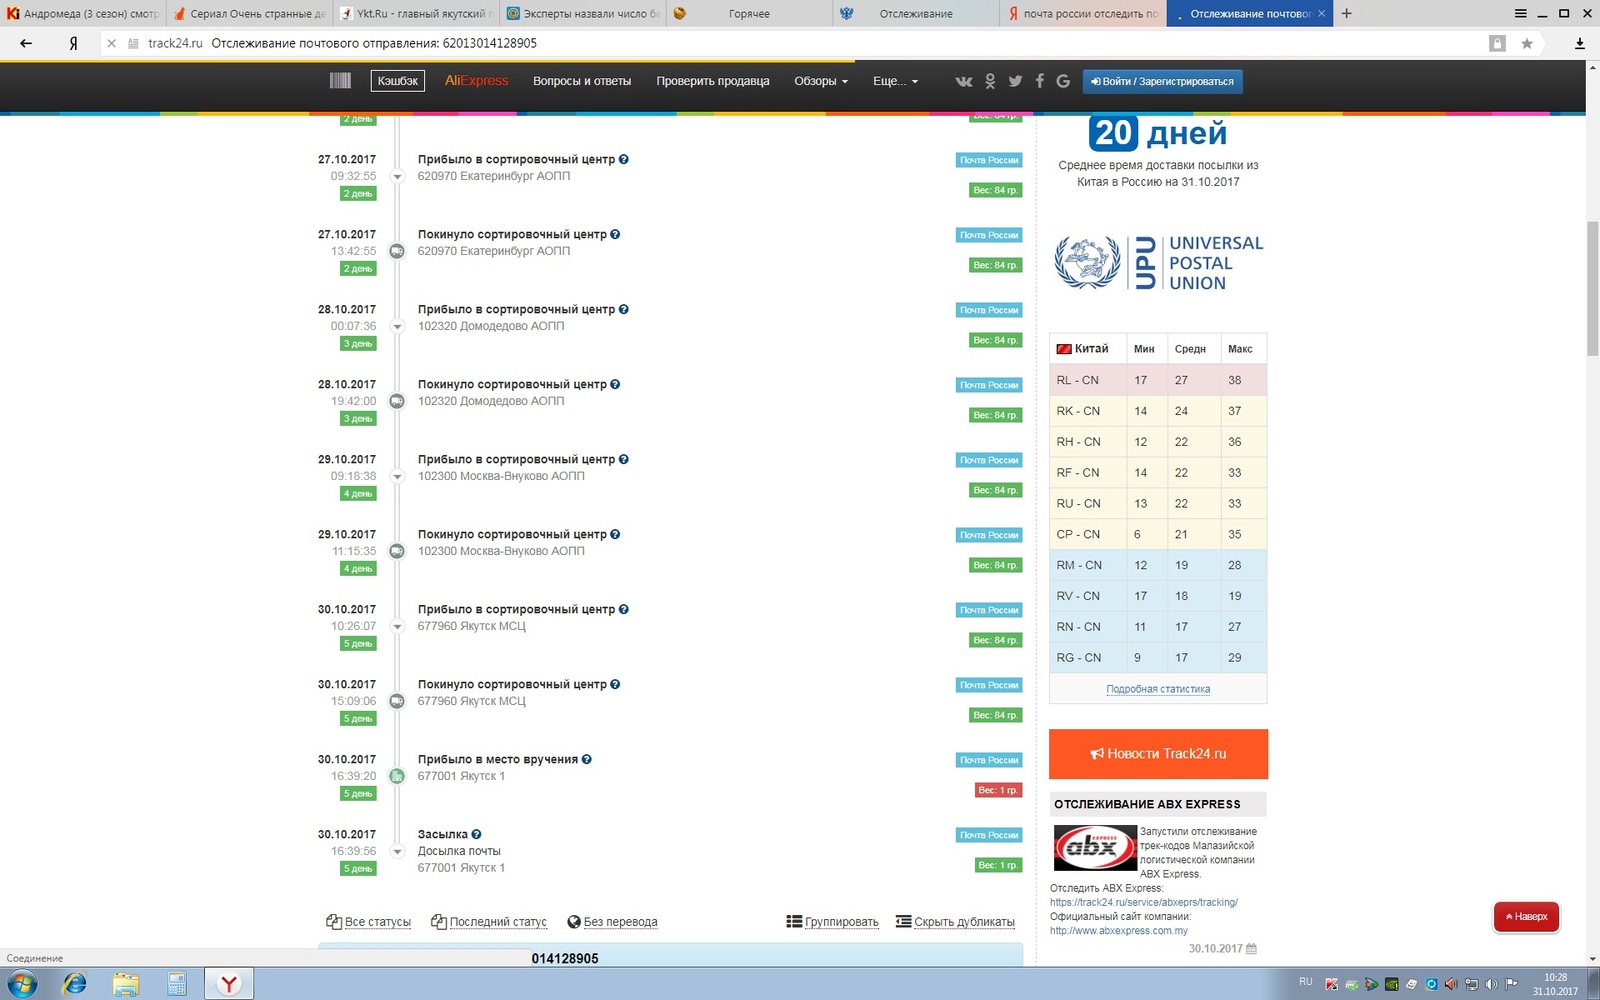1600x1000 pixels.
Task: Open the Odnoklassniki social icon
Action: click(990, 81)
